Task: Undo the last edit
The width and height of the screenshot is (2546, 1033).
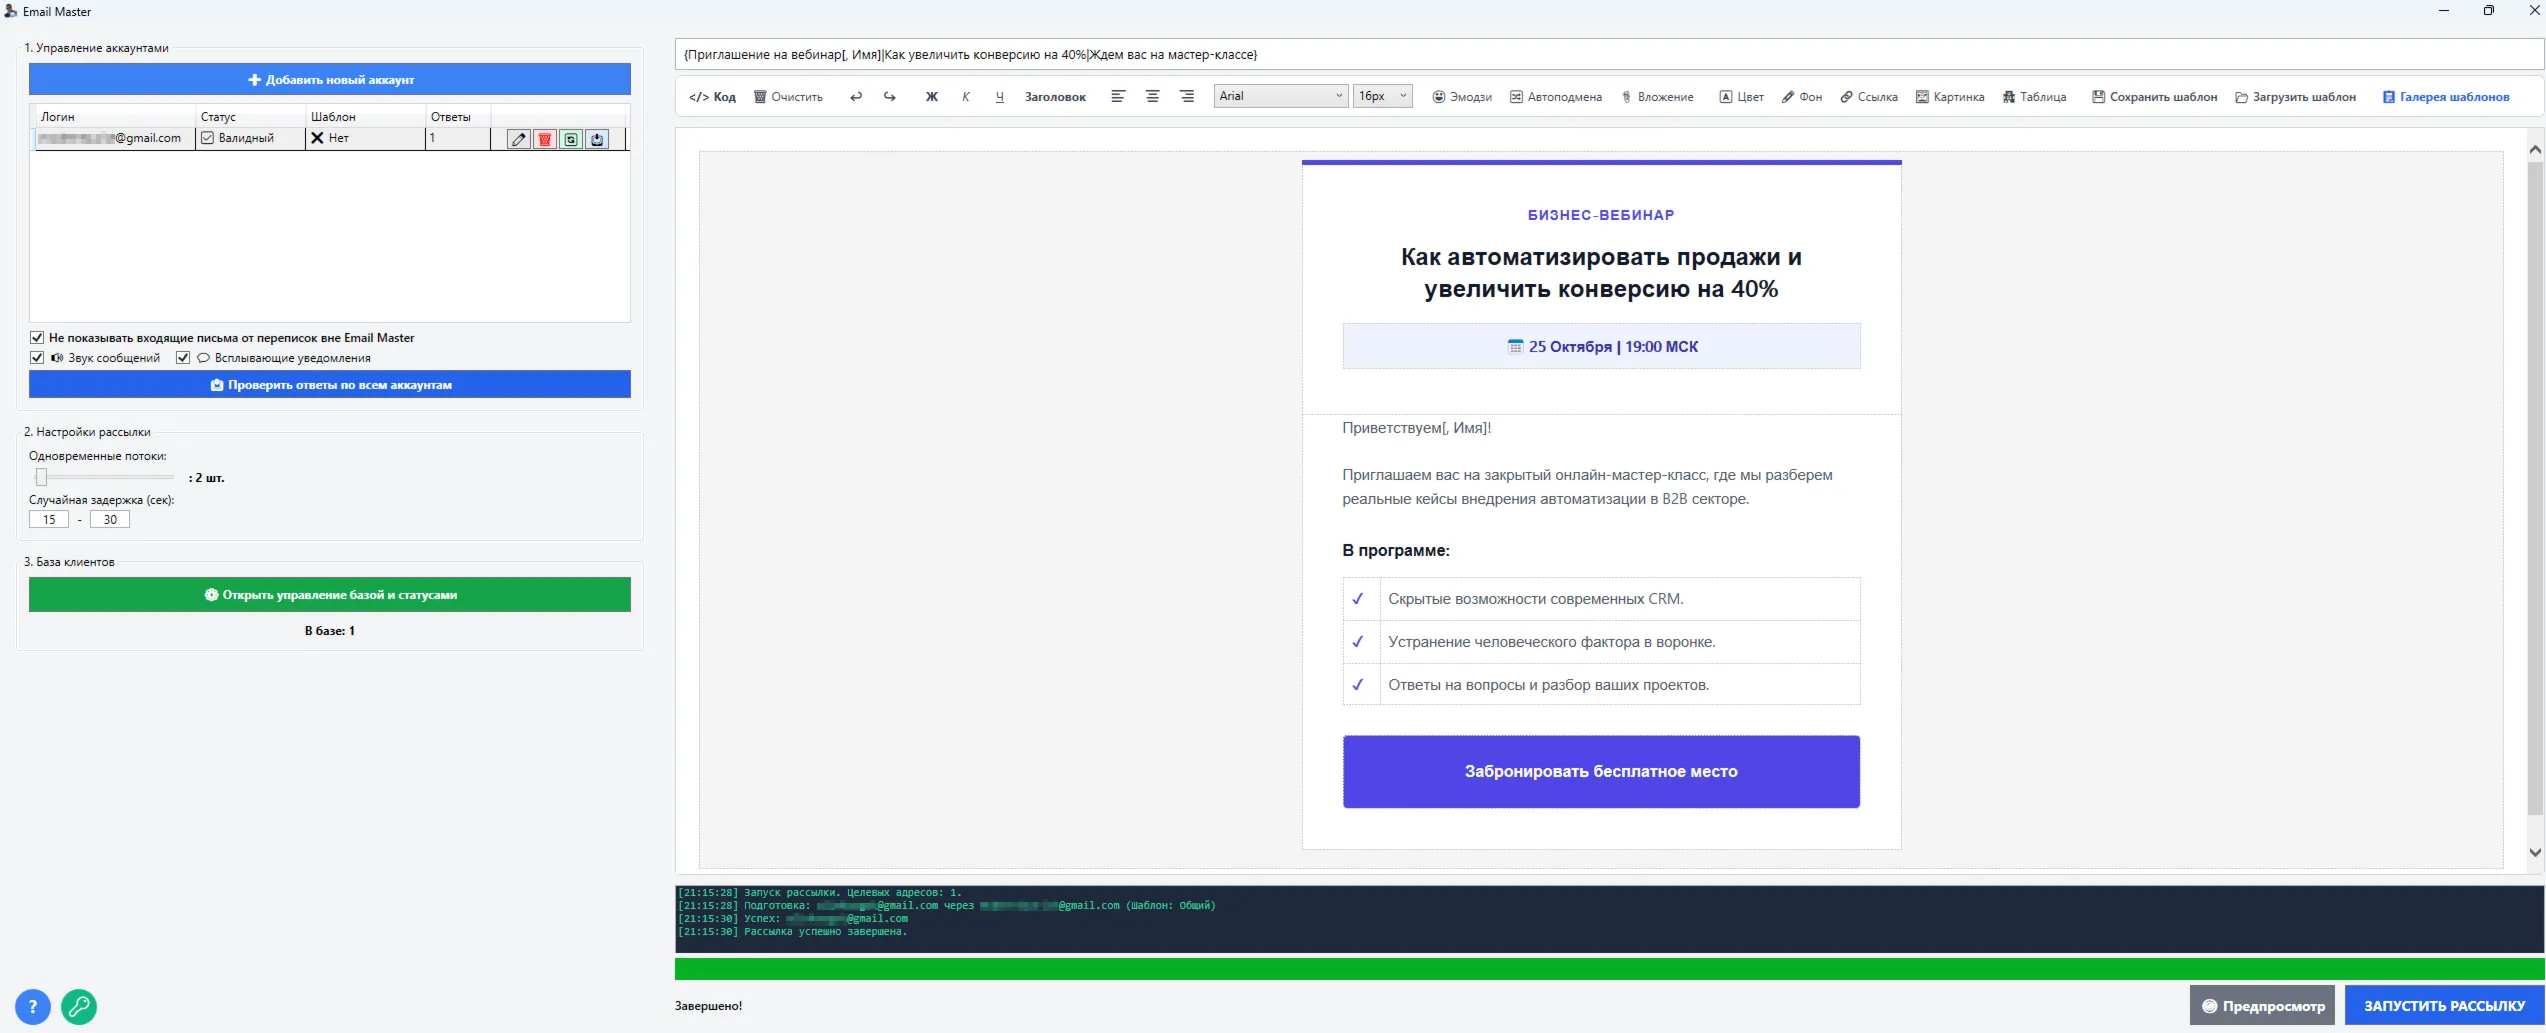Action: pyautogui.click(x=856, y=97)
